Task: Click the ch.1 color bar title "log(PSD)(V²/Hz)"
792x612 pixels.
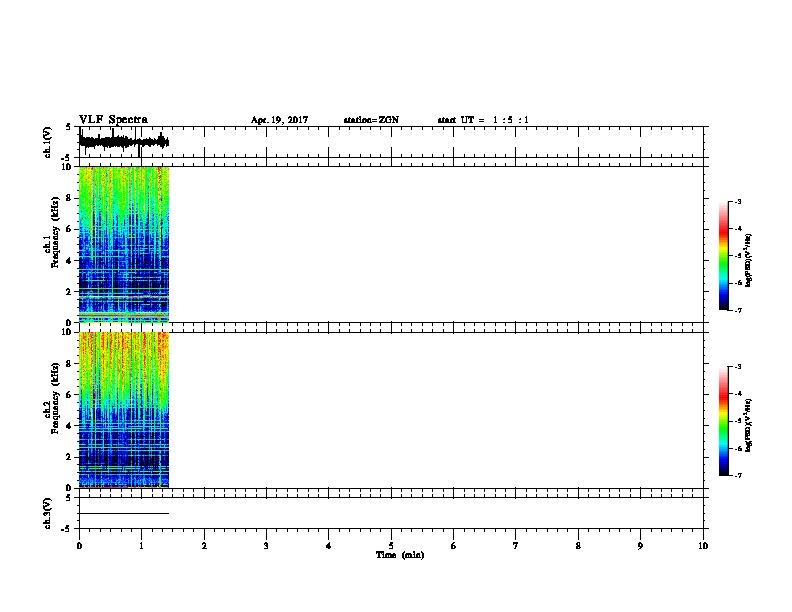Action: coord(749,260)
